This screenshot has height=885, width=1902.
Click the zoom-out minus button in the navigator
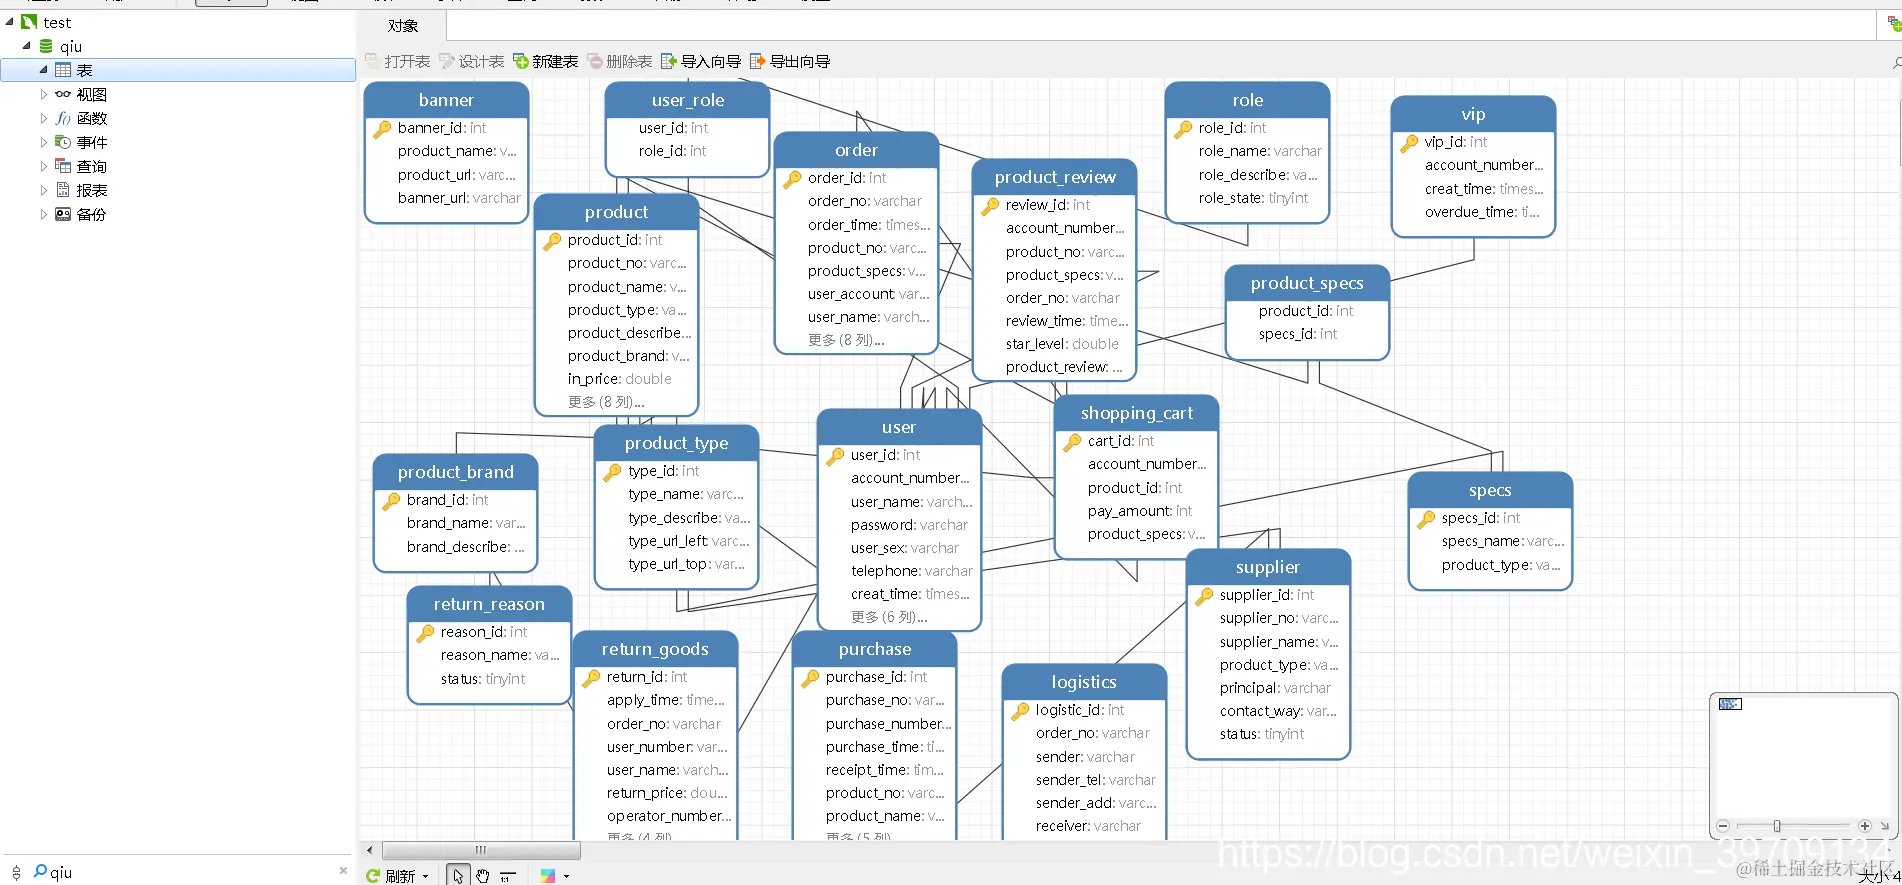click(x=1723, y=826)
